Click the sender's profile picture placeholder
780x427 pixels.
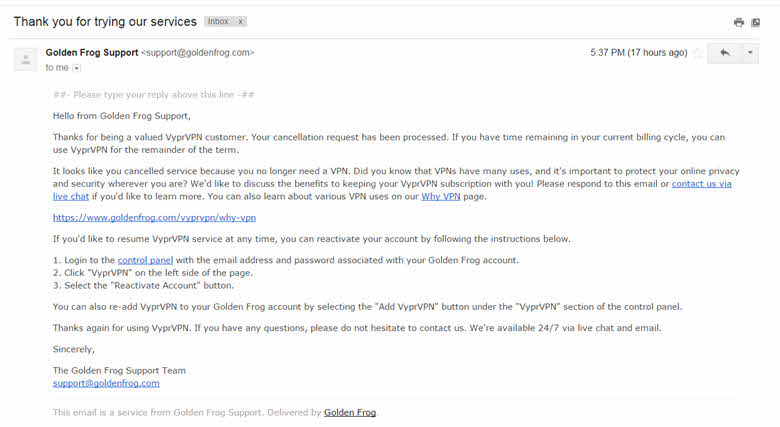click(25, 60)
